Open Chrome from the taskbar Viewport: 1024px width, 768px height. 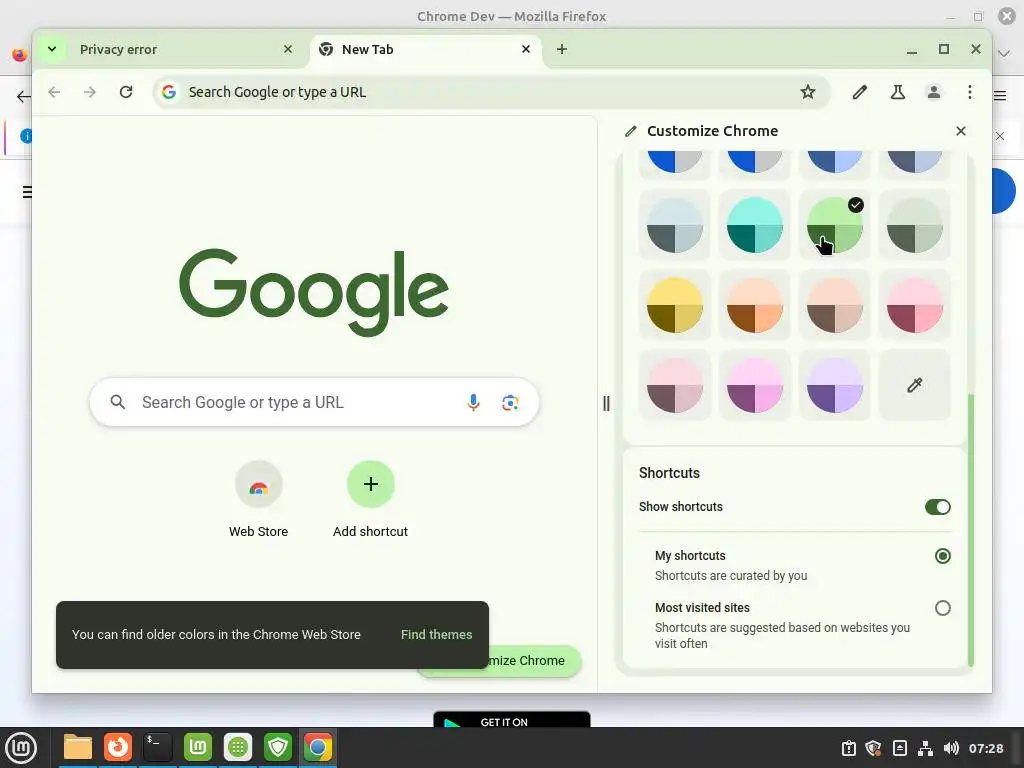(318, 747)
